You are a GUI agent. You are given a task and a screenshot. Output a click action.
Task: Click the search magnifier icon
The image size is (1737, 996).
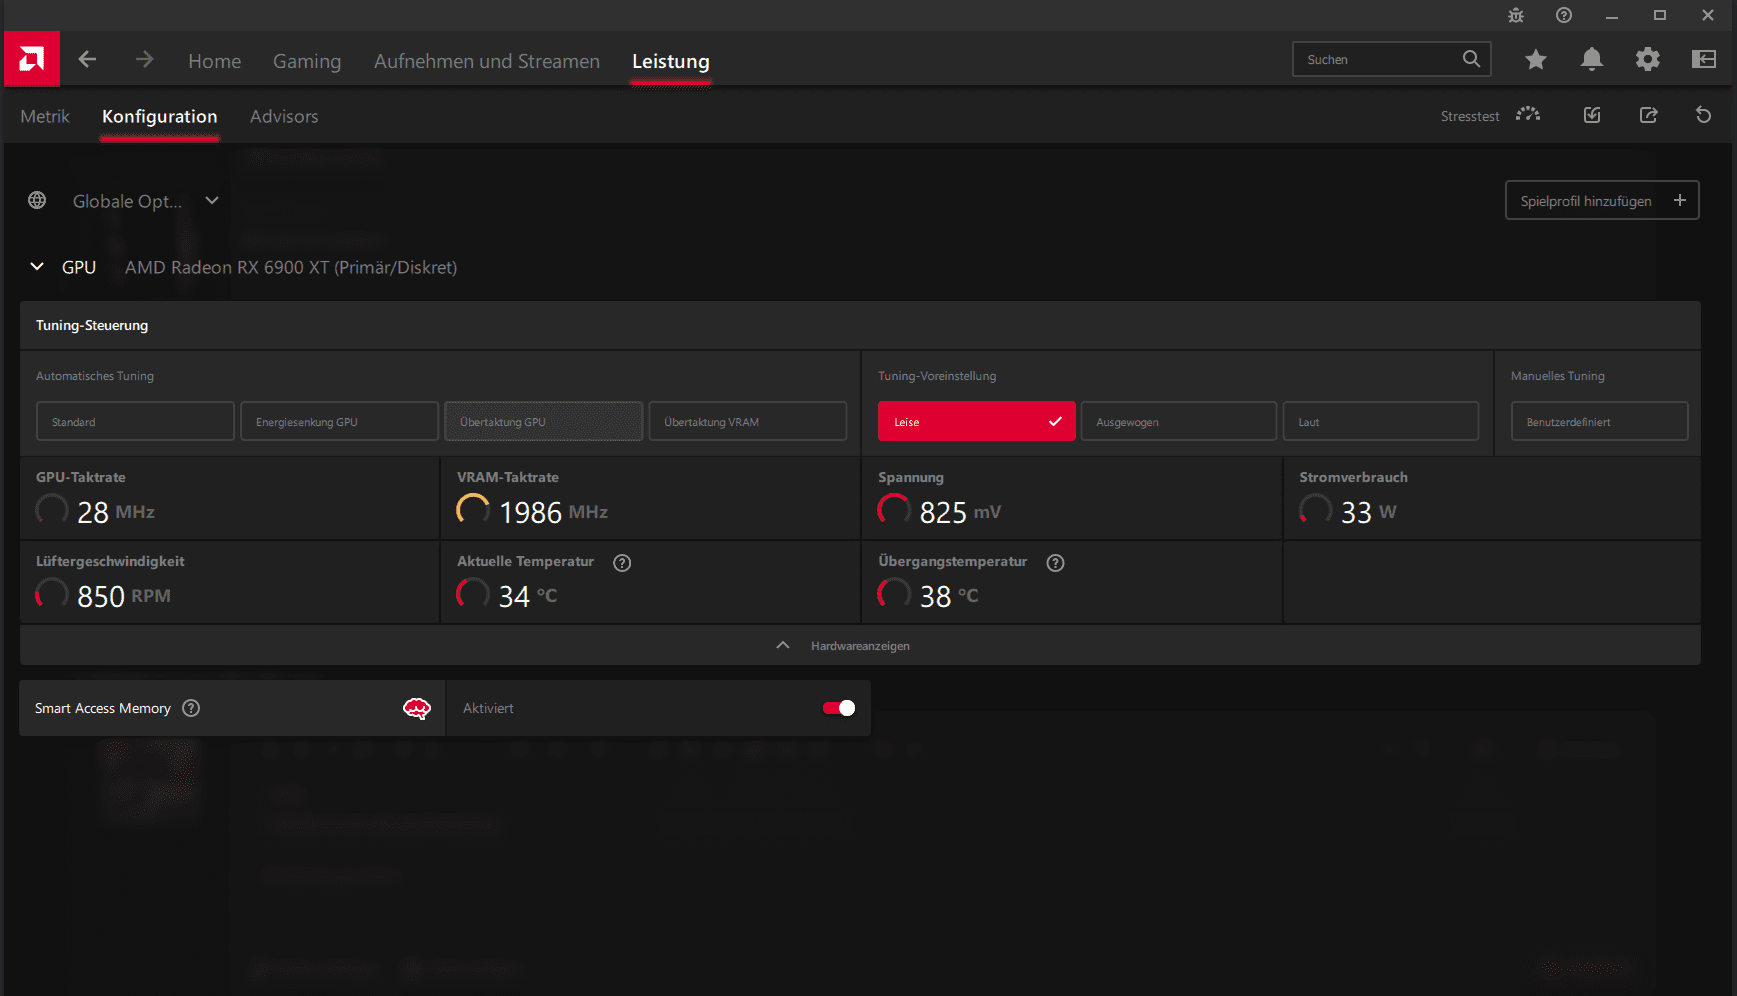coord(1471,59)
